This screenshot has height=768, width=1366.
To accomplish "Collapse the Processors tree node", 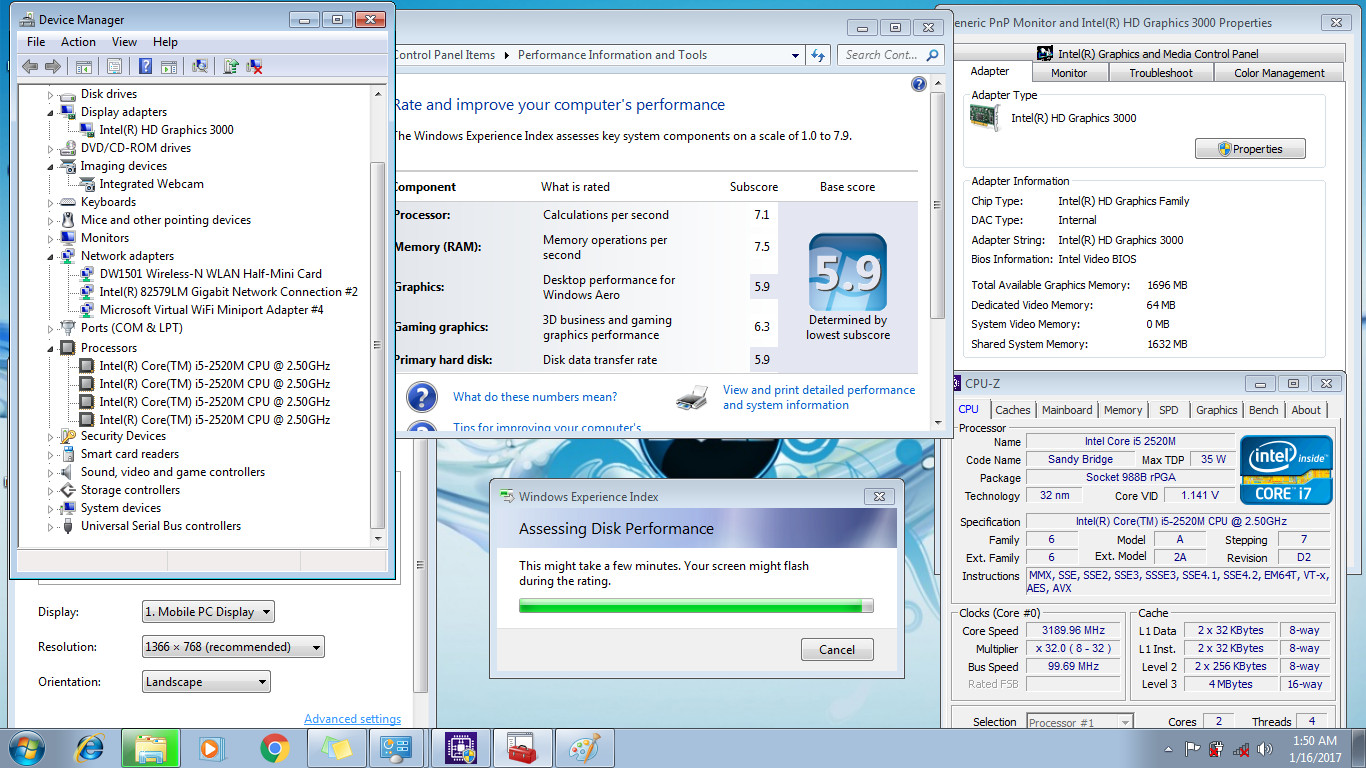I will pos(51,348).
